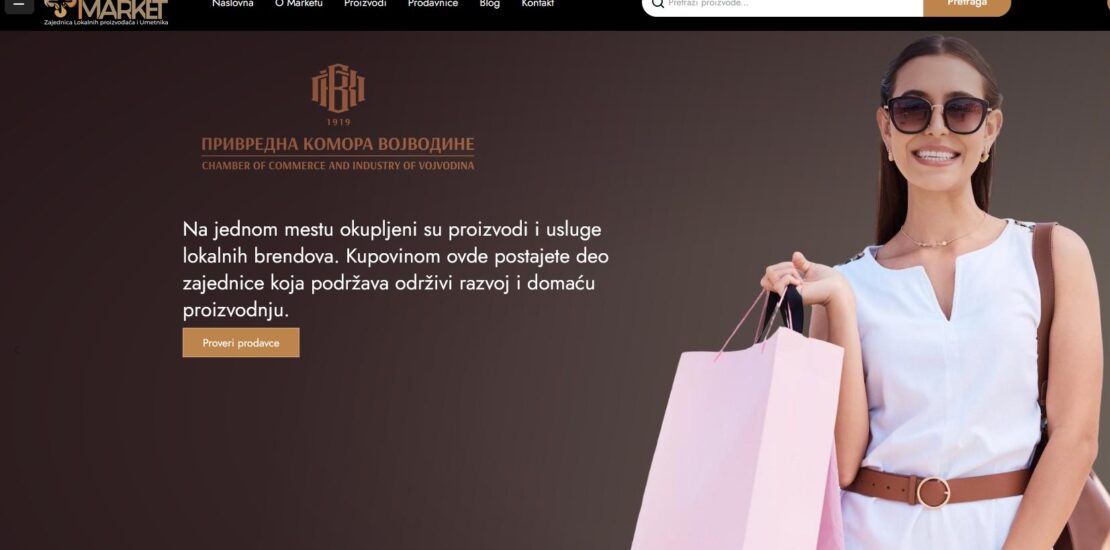
Task: Click the magnifying glass search icon
Action: coord(658,4)
